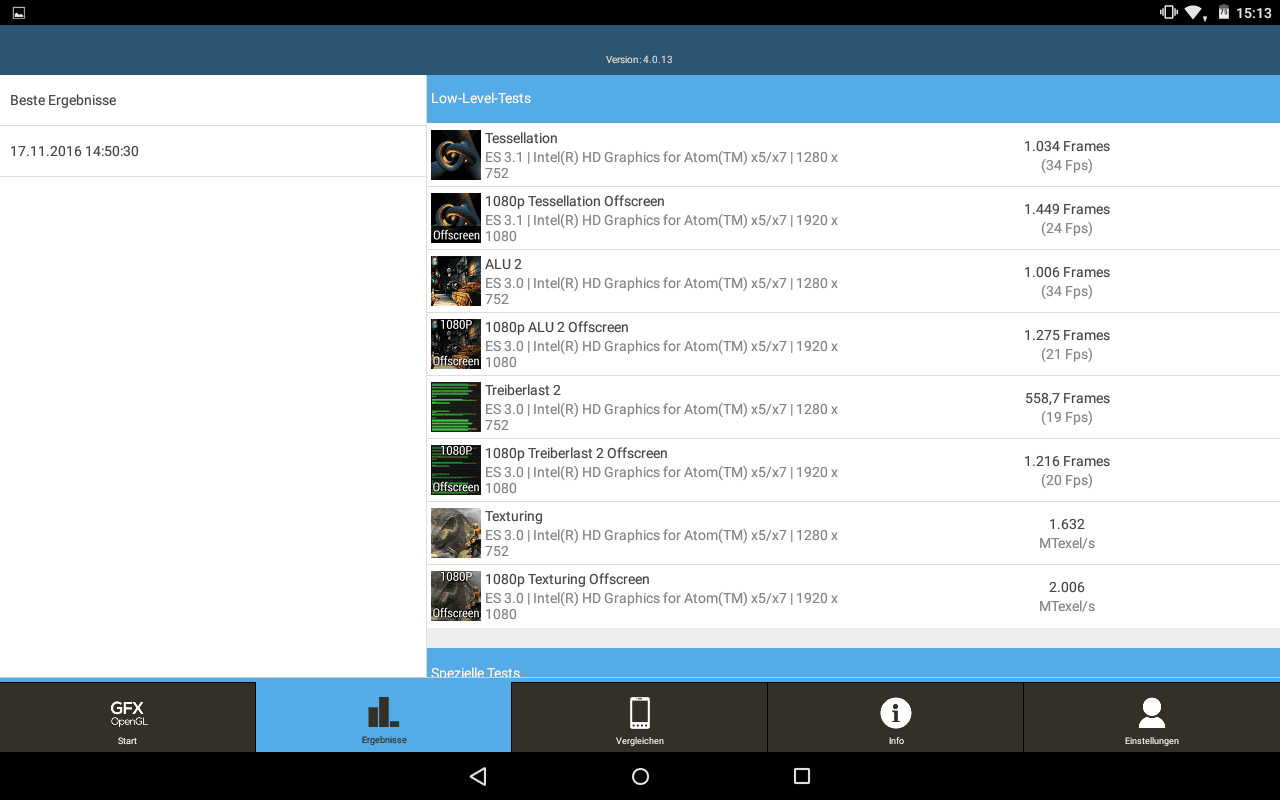Select the 1080p Treiberlast 2 Offscreen title
The image size is (1280, 800).
576,453
